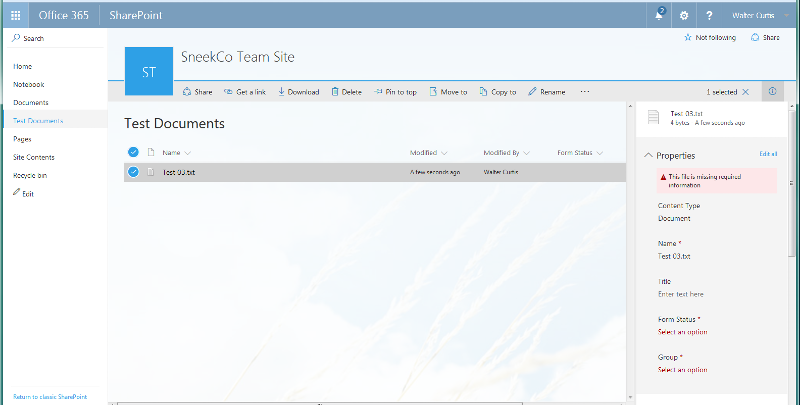Clear the 1 selected X icon
This screenshot has width=800, height=405.
click(745, 92)
